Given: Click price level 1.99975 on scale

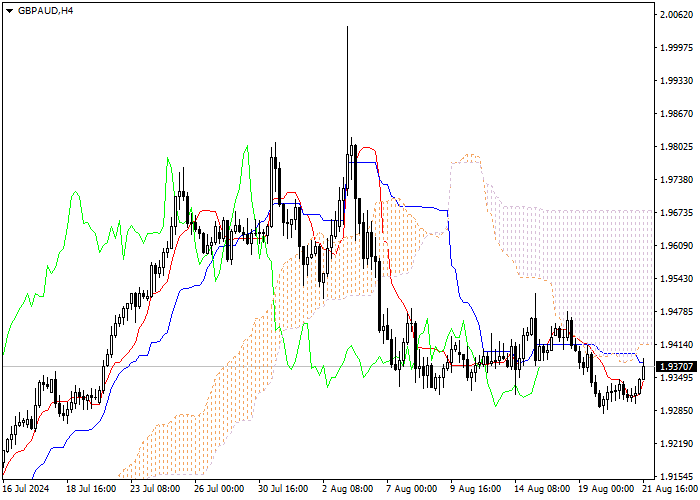Looking at the screenshot, I should (x=677, y=48).
